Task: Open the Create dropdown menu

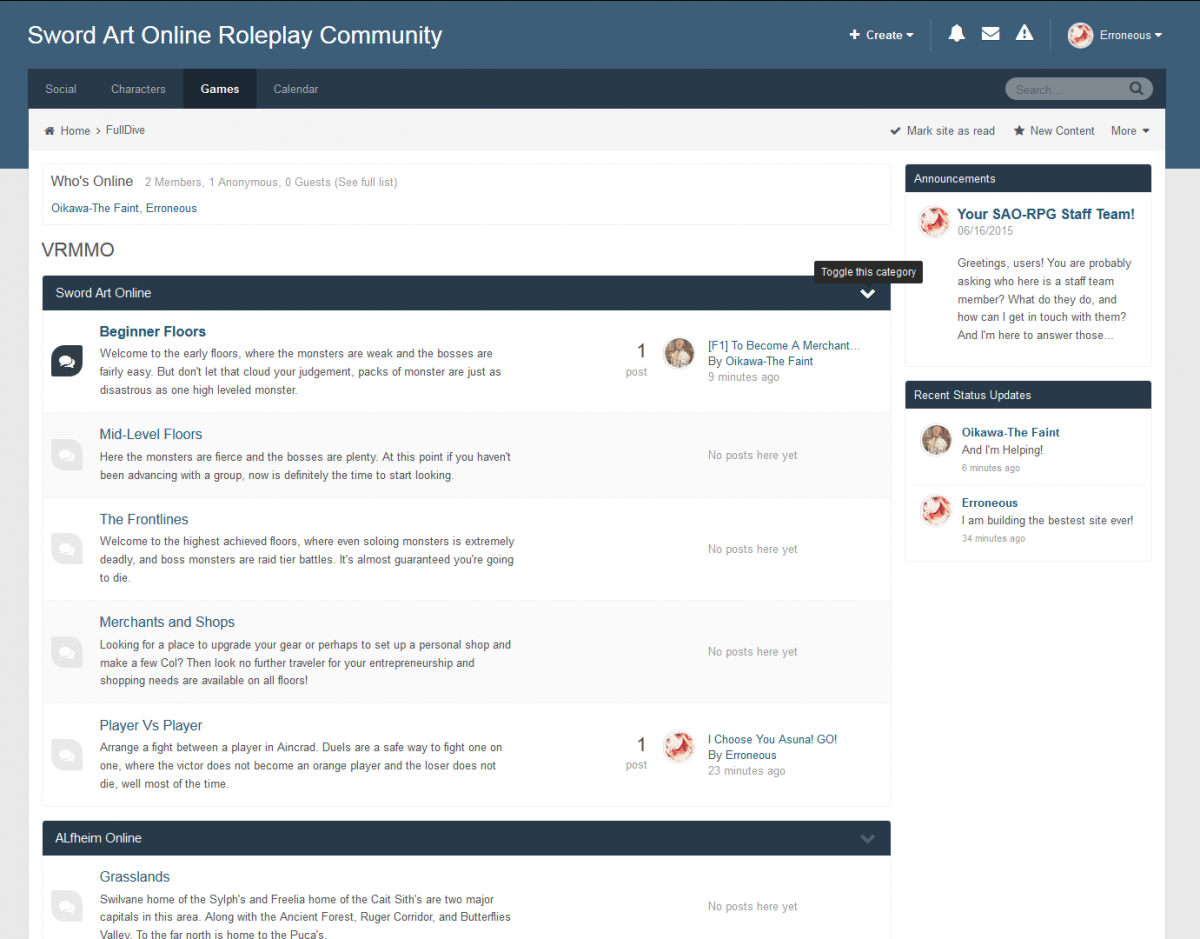Action: 881,35
